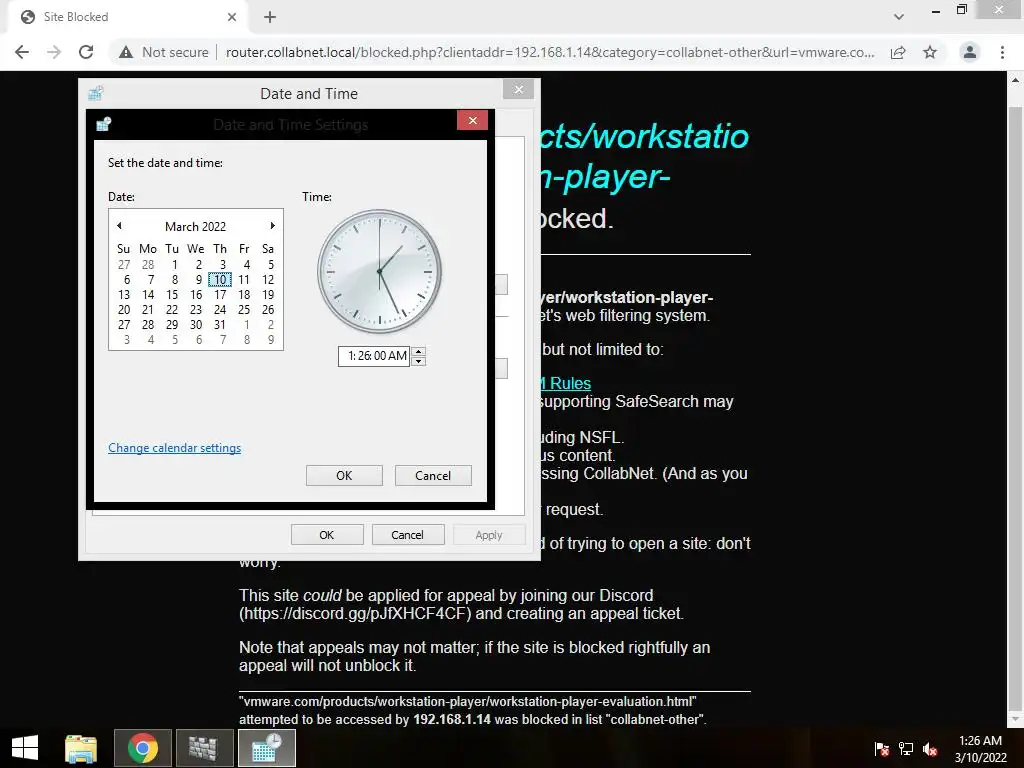Increase time with the up spinner arrow
The width and height of the screenshot is (1024, 768).
(x=419, y=351)
